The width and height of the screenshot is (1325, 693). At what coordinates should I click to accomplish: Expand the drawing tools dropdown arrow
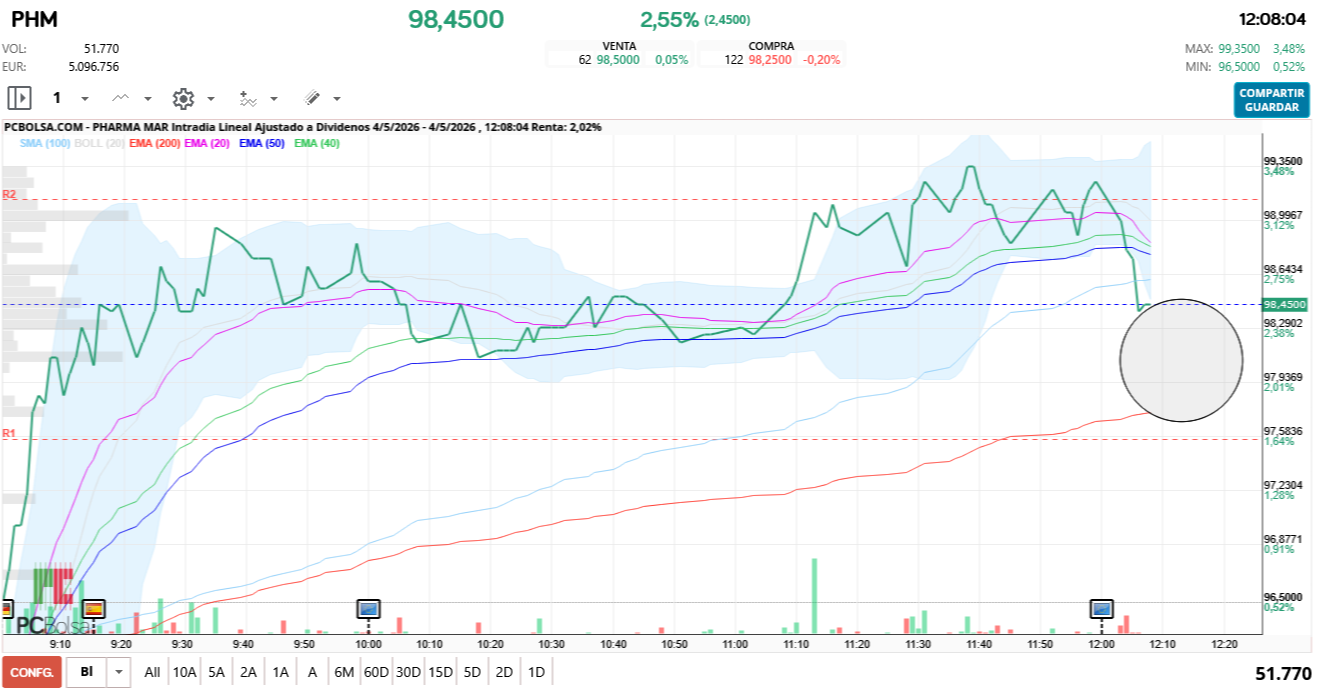tap(337, 99)
